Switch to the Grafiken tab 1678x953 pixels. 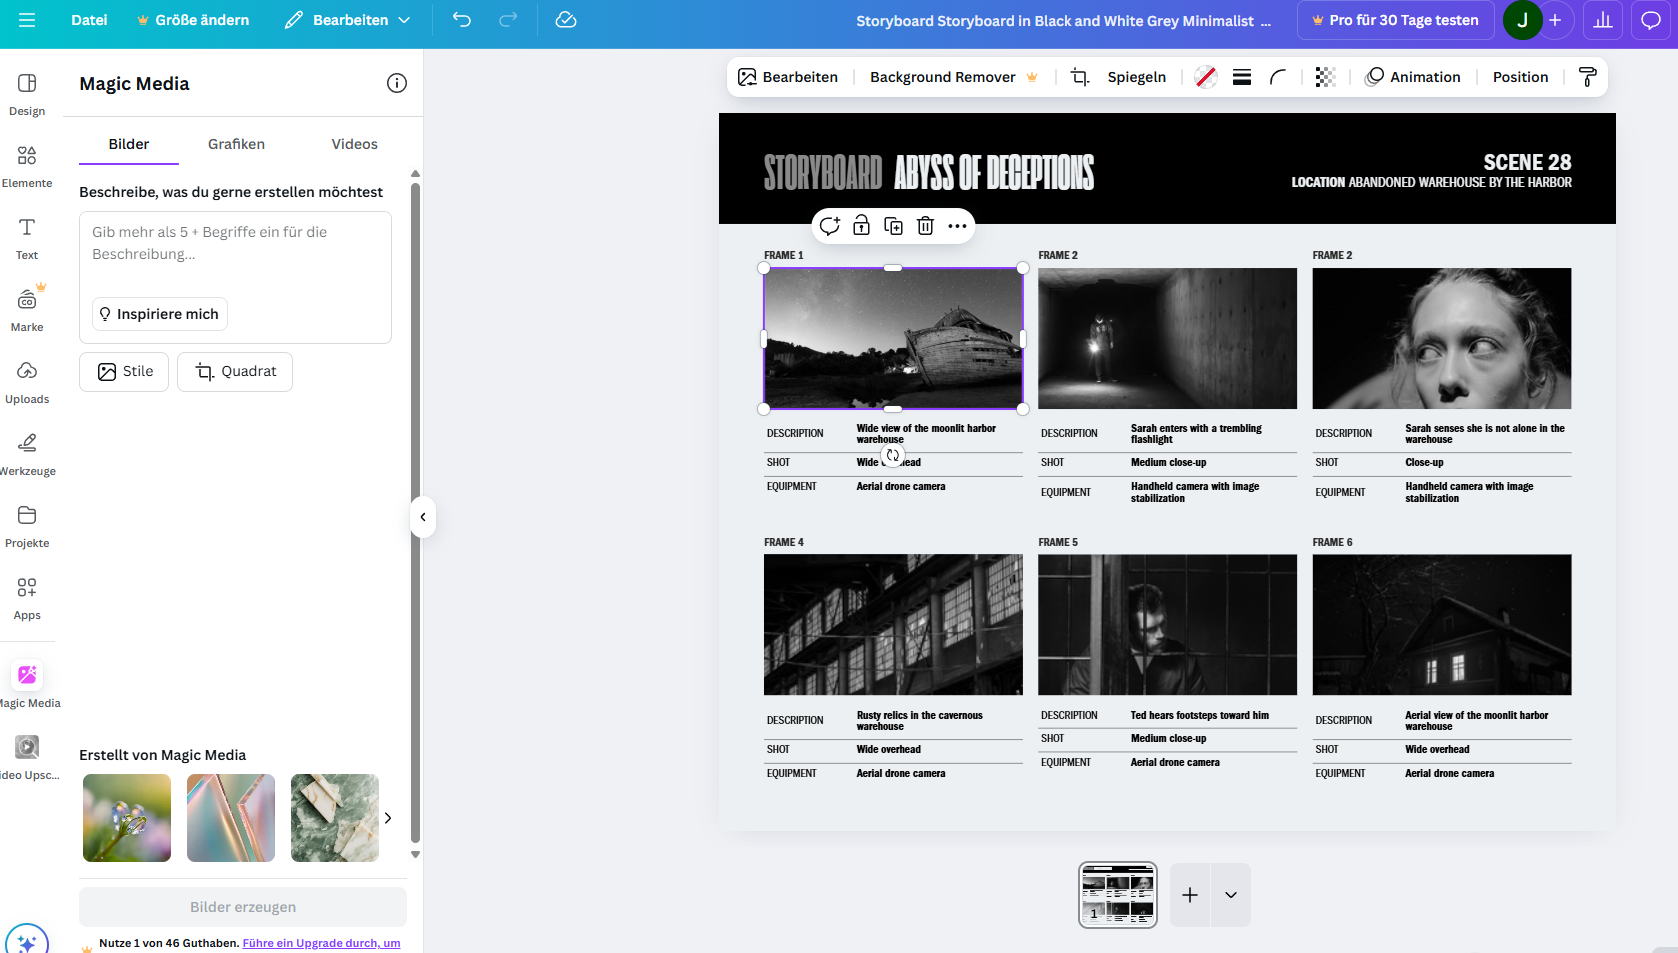(x=236, y=144)
